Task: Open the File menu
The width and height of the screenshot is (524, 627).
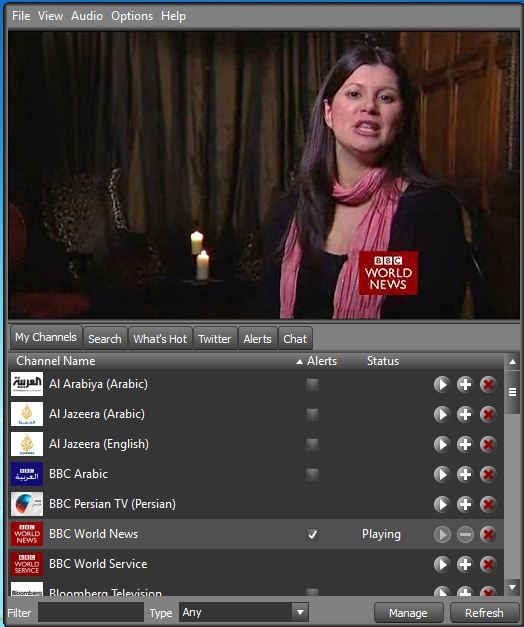Action: (x=21, y=16)
